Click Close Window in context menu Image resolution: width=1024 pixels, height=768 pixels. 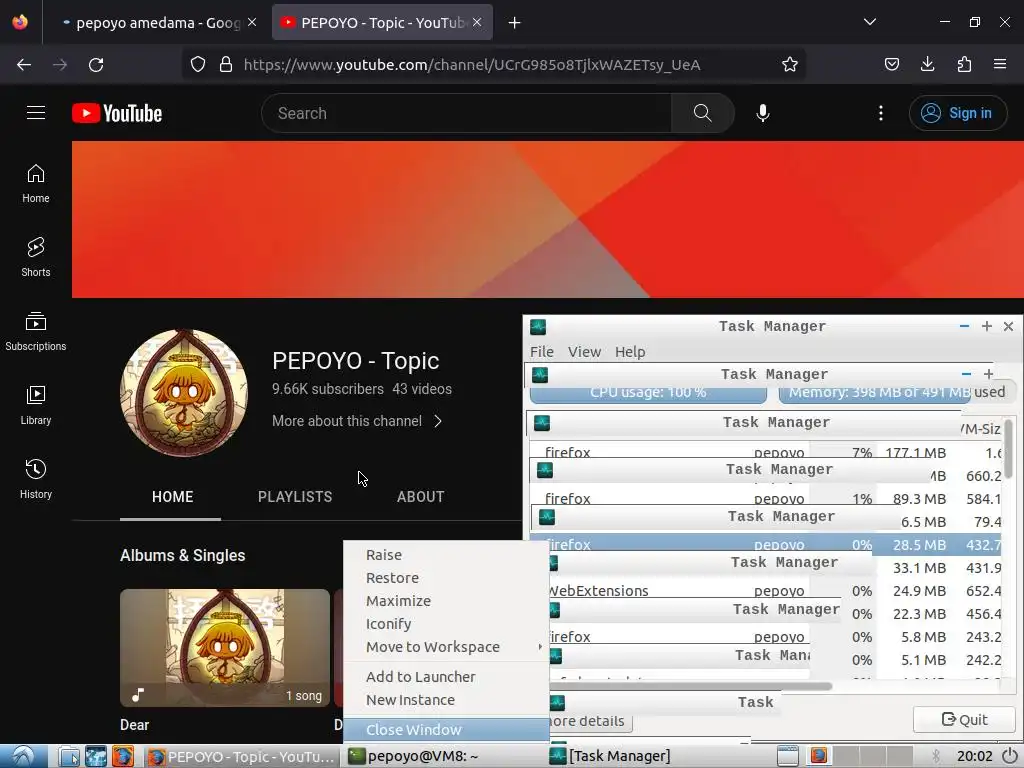(x=446, y=729)
